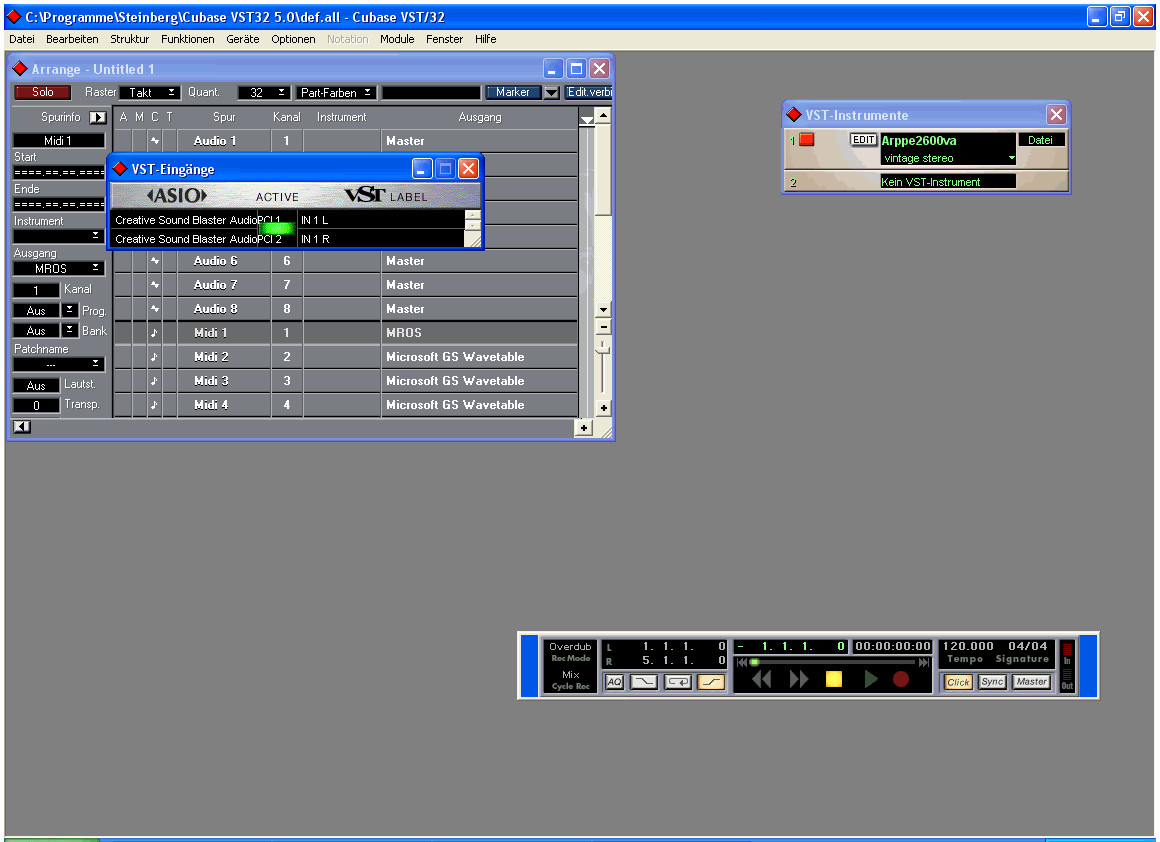Open the Bearbeiten menu
1160x842 pixels.
(72, 39)
